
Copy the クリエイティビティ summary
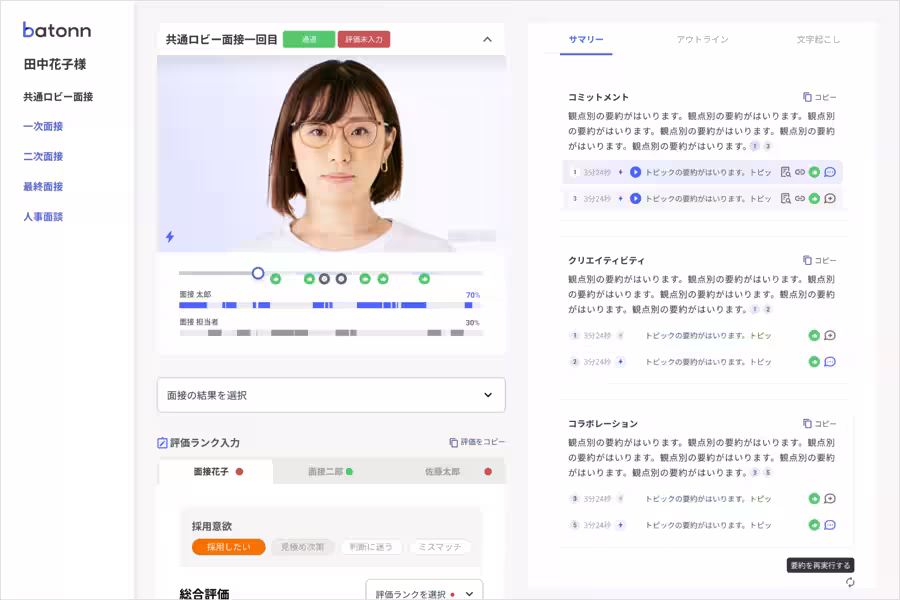(x=820, y=260)
